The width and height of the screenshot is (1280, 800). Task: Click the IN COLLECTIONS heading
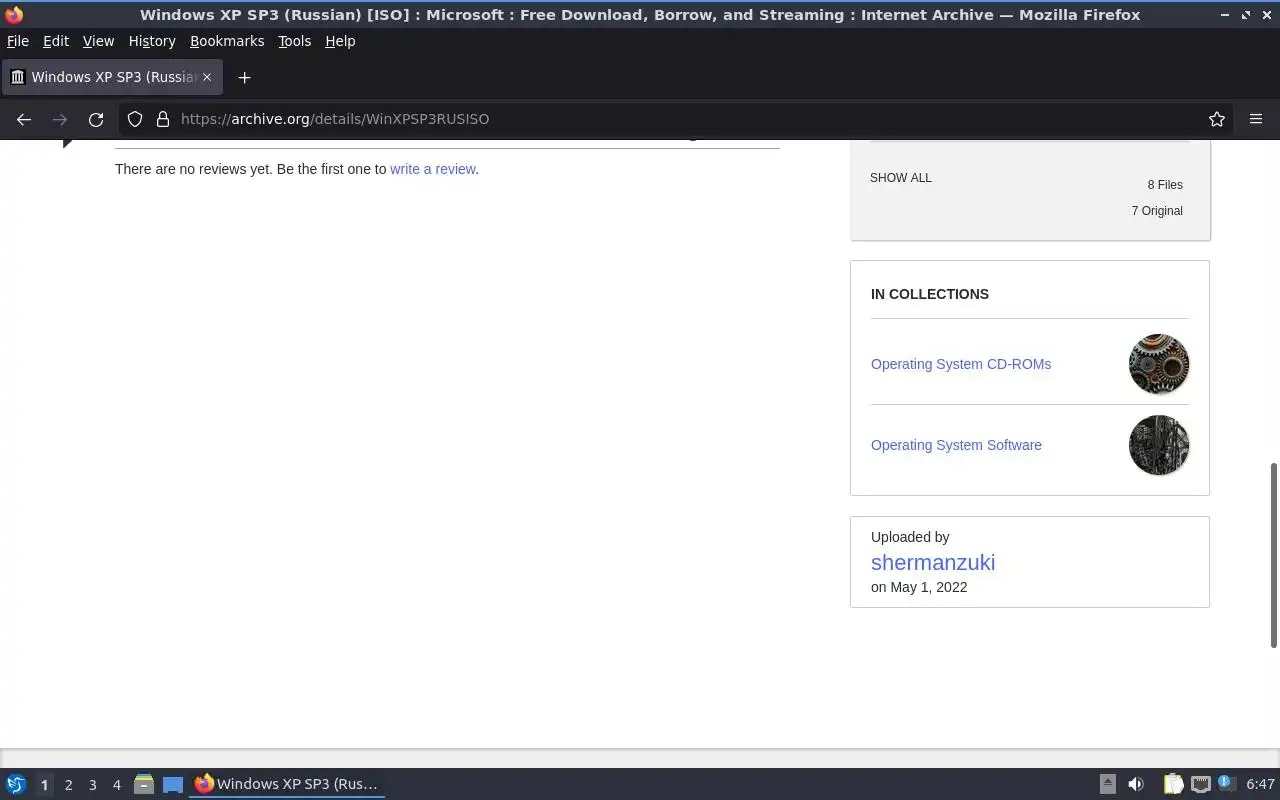pos(930,294)
